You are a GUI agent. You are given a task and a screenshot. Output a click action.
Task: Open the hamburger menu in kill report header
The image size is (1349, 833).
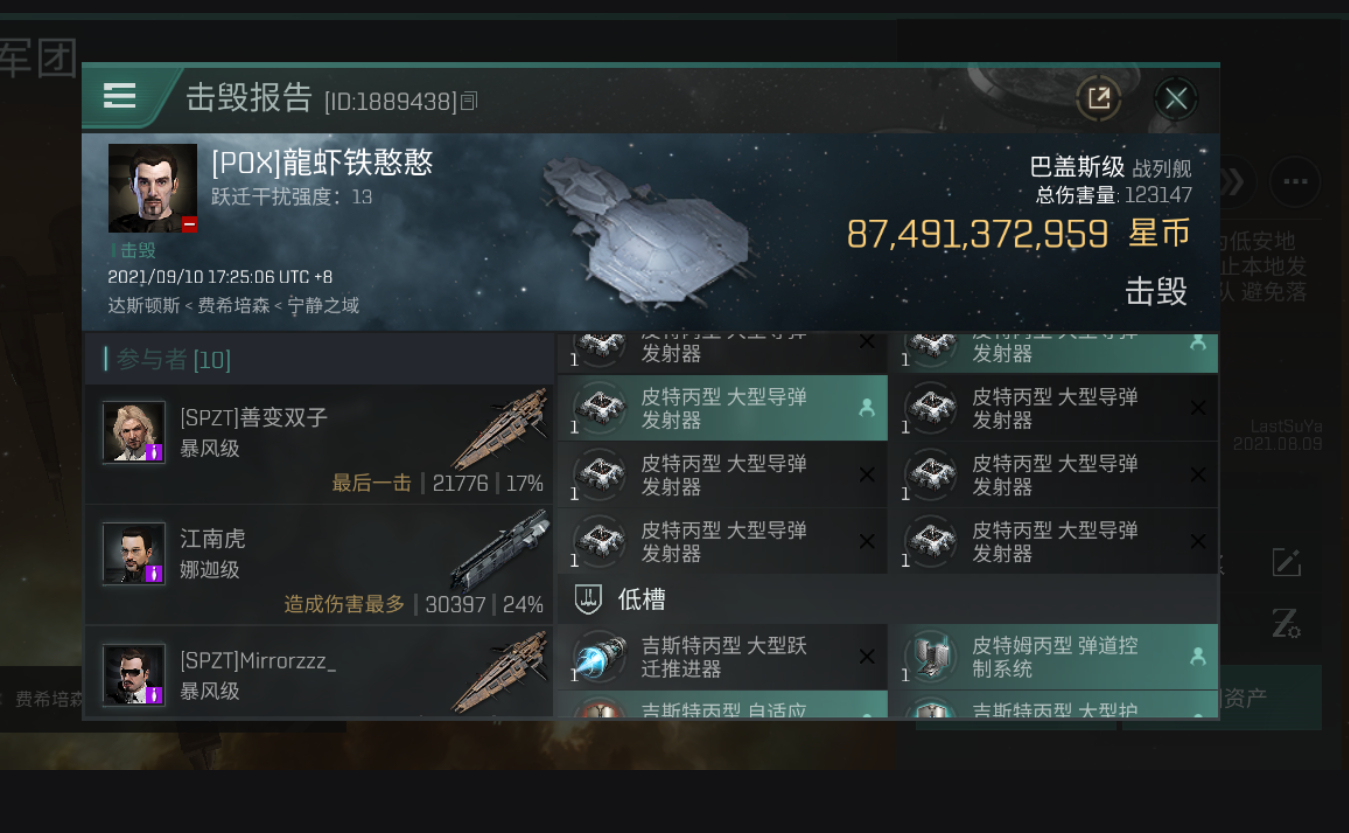coord(119,96)
